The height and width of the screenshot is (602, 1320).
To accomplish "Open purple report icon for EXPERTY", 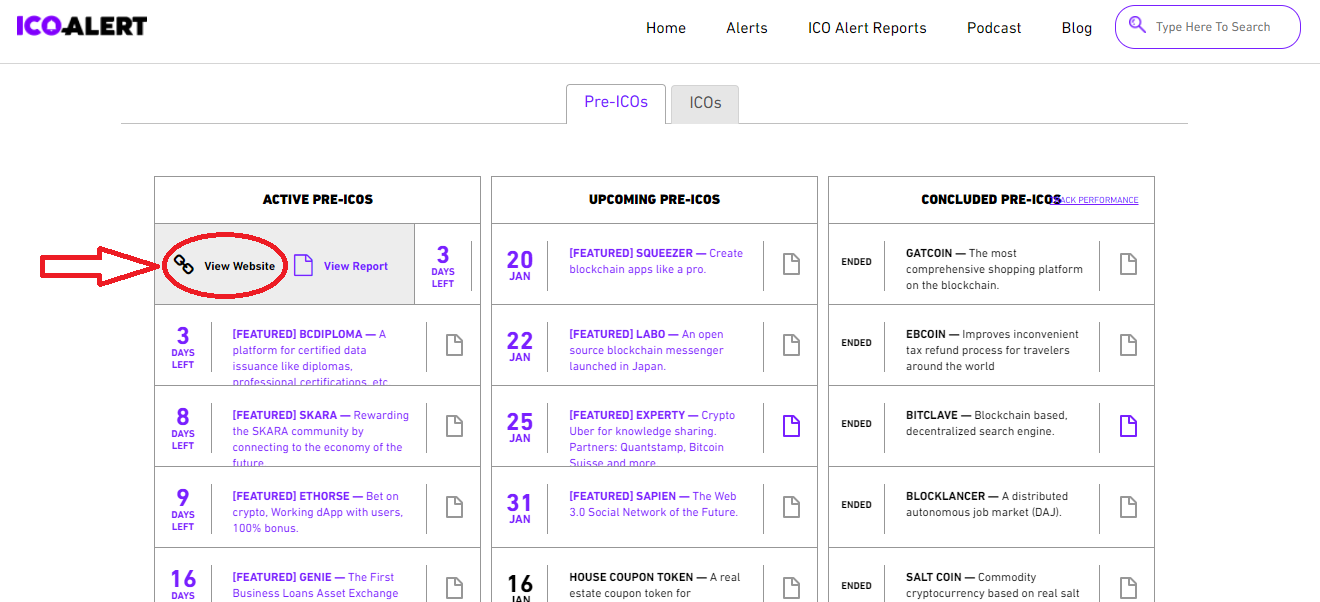I will pos(791,426).
